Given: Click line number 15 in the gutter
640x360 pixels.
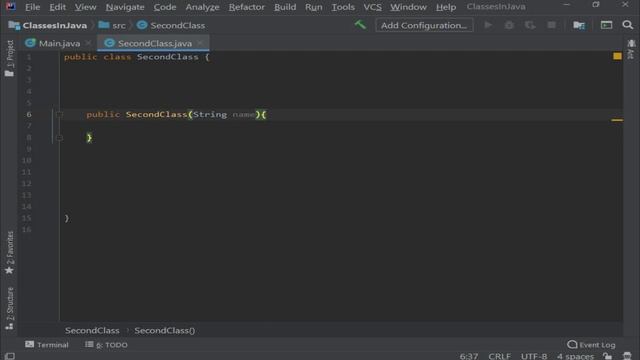Looking at the screenshot, I should pyautogui.click(x=27, y=218).
